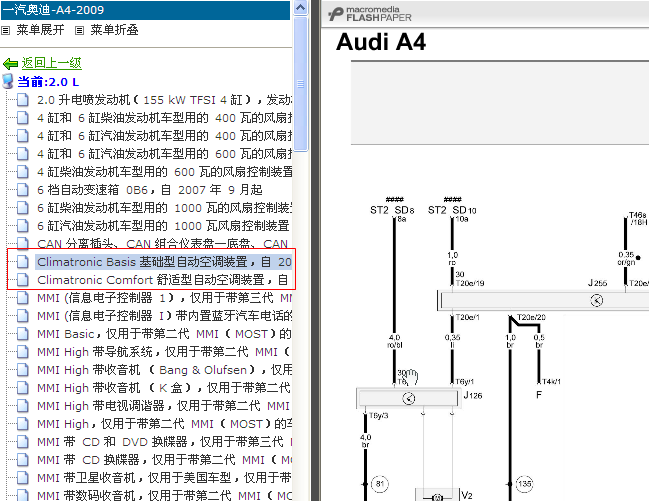Click the Audi A4 document title

click(x=381, y=42)
